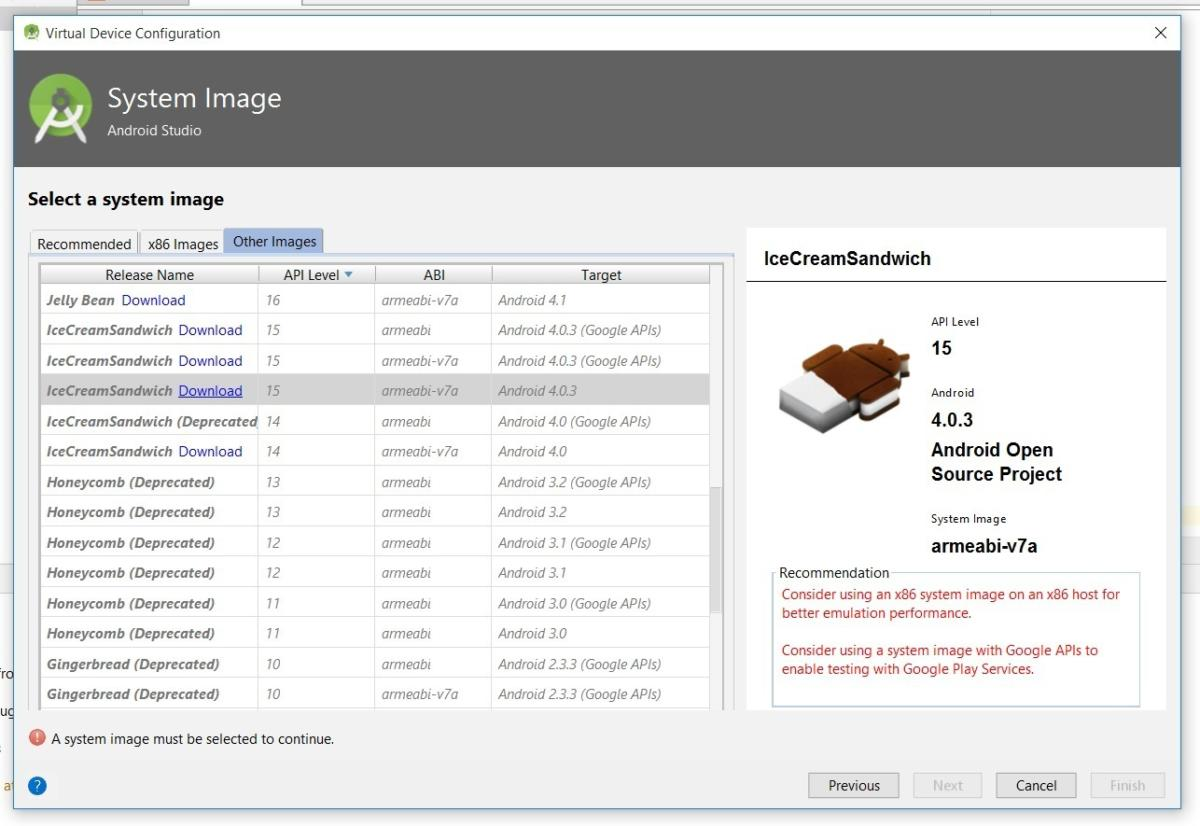Click the x86 system image recommendation text
This screenshot has height=826, width=1200.
tap(950, 603)
